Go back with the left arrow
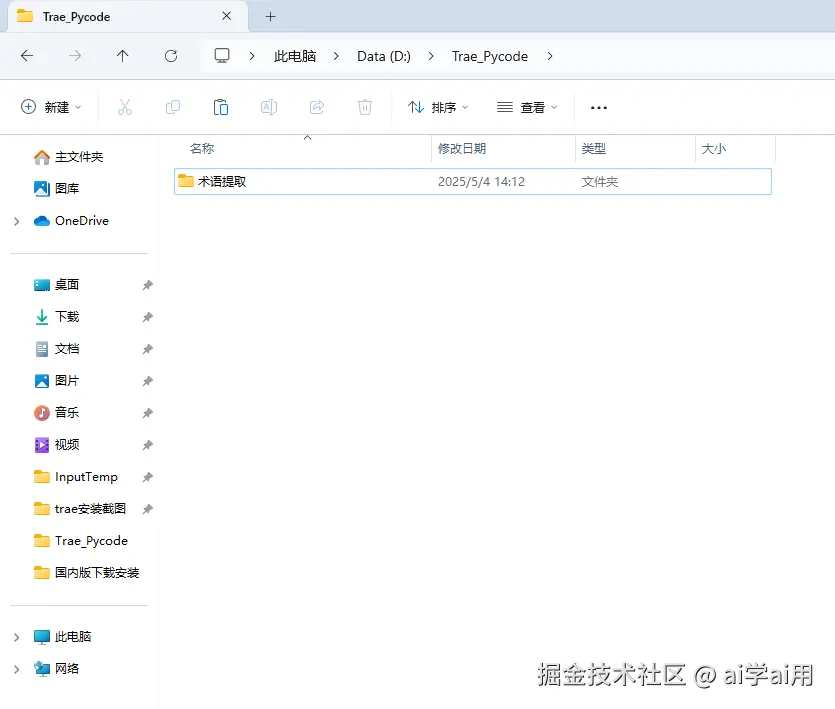The width and height of the screenshot is (835, 709). point(27,56)
